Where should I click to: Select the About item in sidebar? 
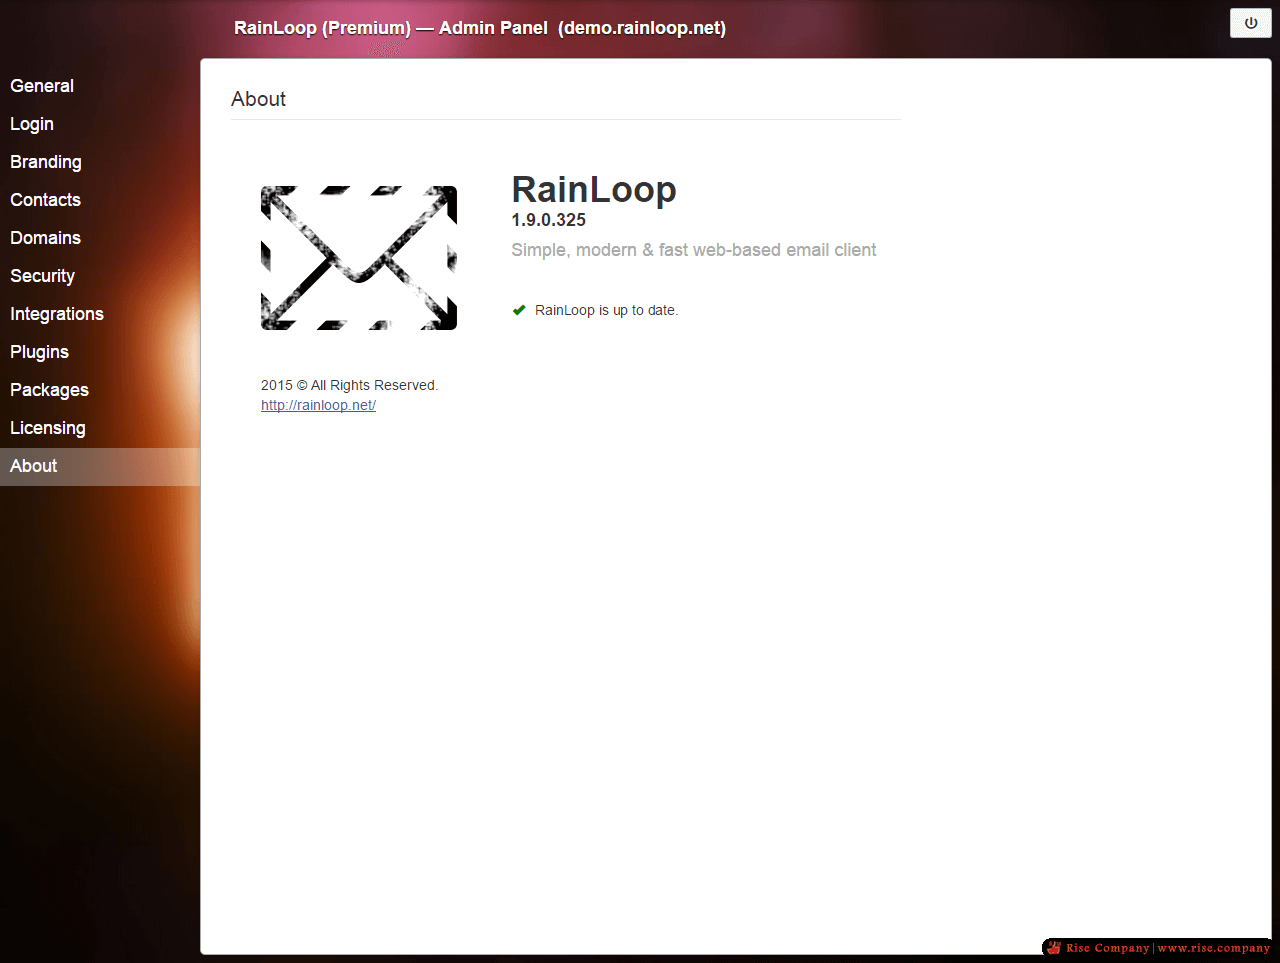tap(100, 466)
